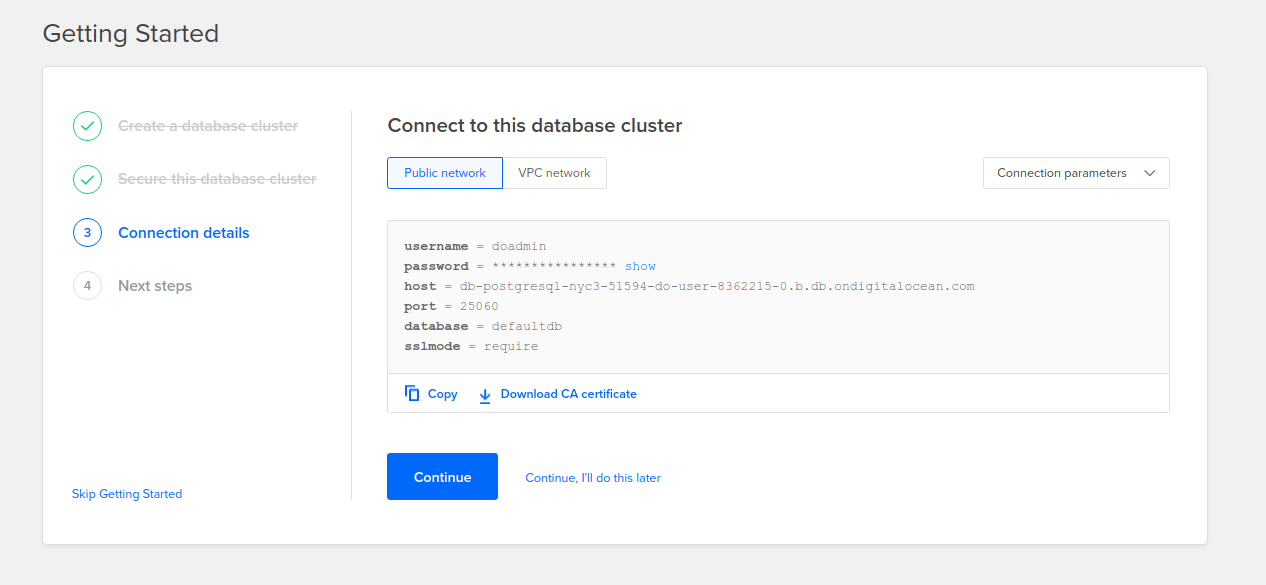Click the host connection string text

coord(717,286)
